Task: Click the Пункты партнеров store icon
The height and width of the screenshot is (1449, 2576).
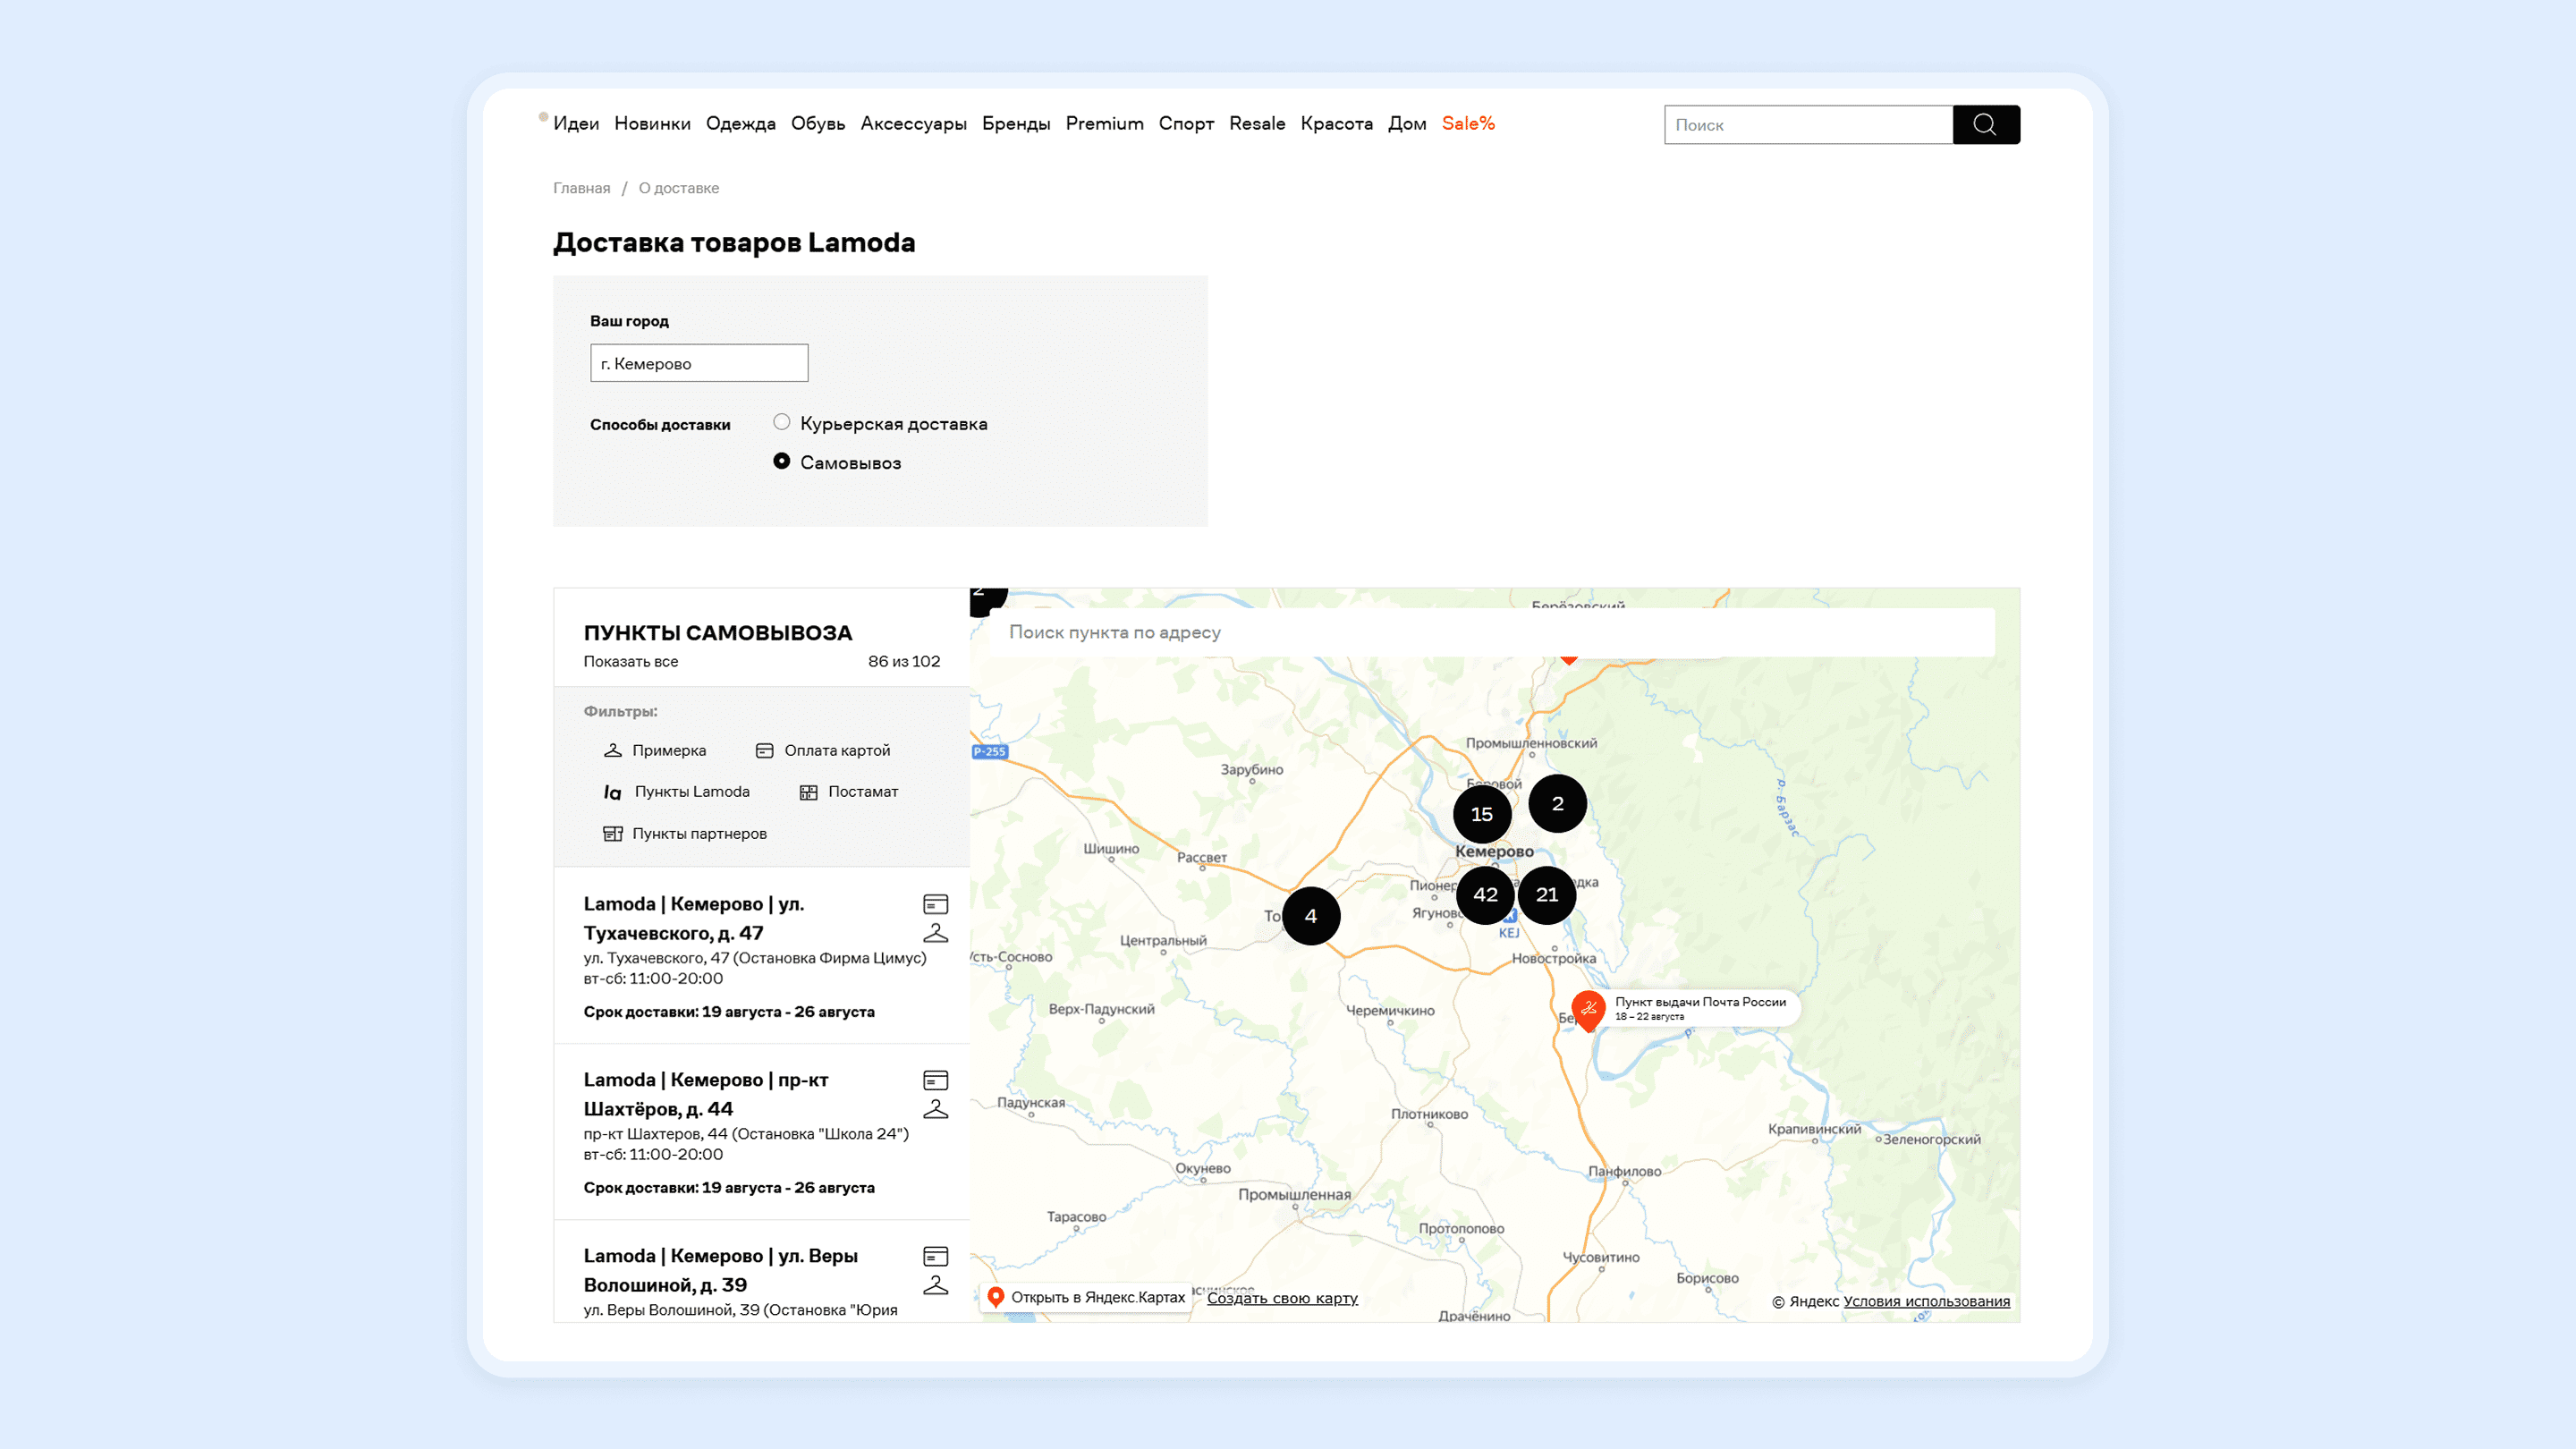Action: click(613, 833)
